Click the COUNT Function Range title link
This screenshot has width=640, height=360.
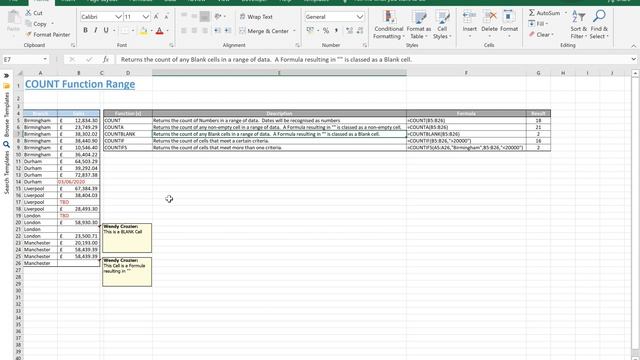(x=80, y=84)
